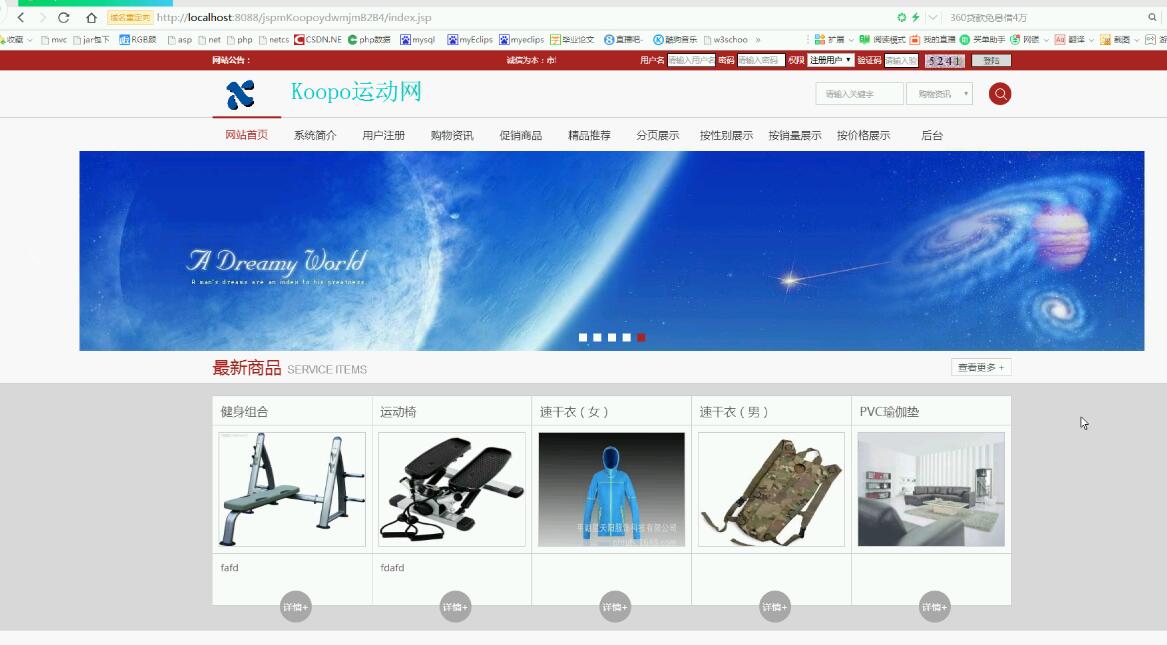Viewport: 1167px width, 645px height.
Task: Go back with the browser back arrow
Action: tap(21, 17)
